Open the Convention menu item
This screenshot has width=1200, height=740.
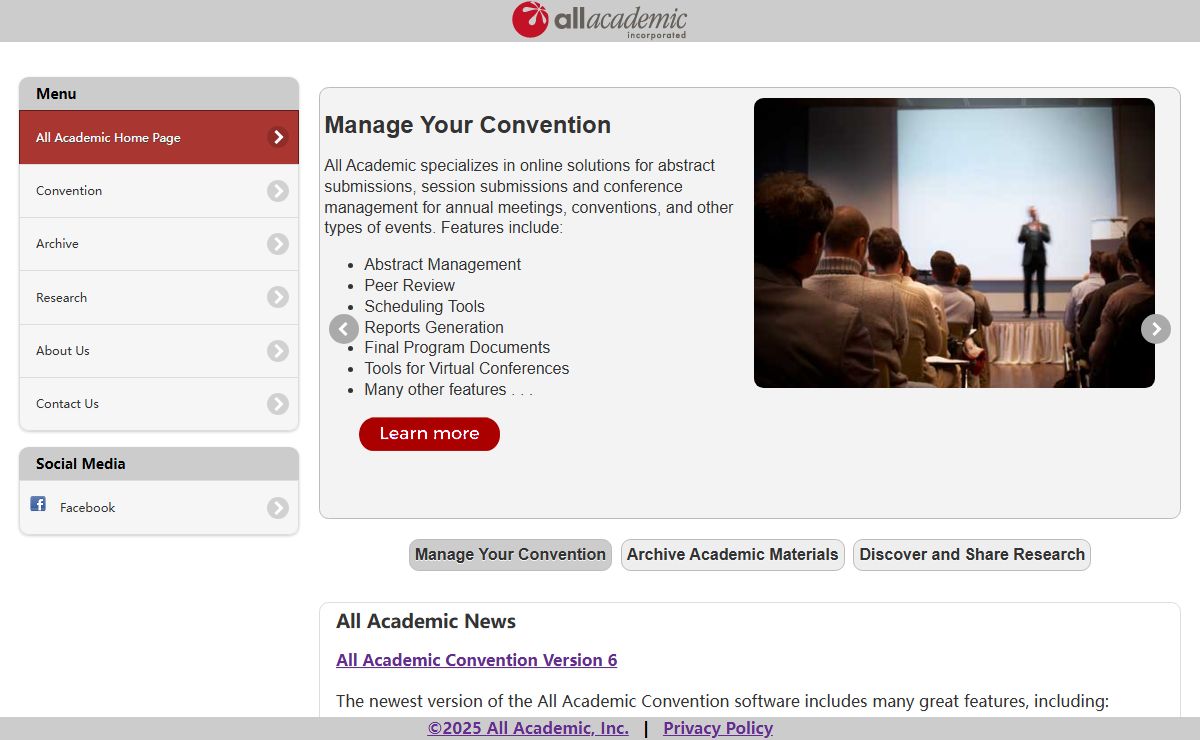[x=159, y=191]
